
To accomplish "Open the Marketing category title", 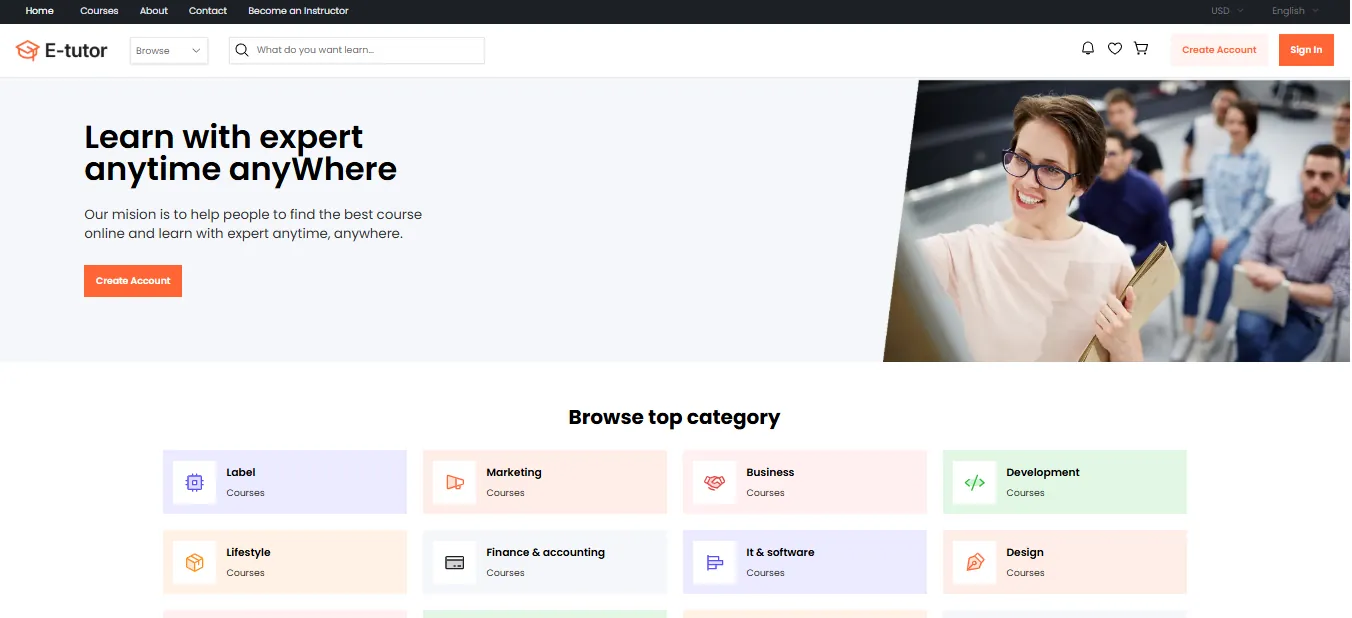I will [514, 472].
